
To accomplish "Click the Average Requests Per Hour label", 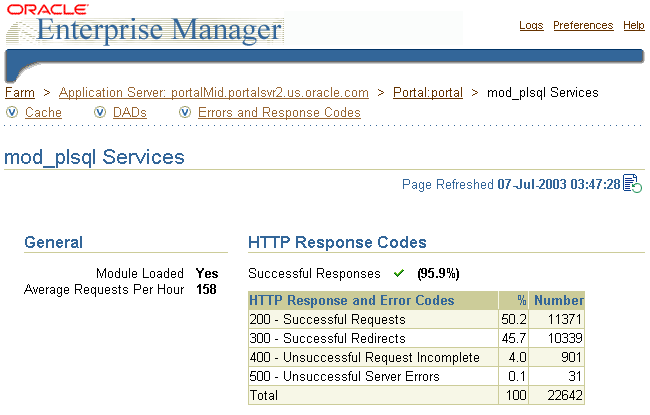I will pyautogui.click(x=104, y=289).
